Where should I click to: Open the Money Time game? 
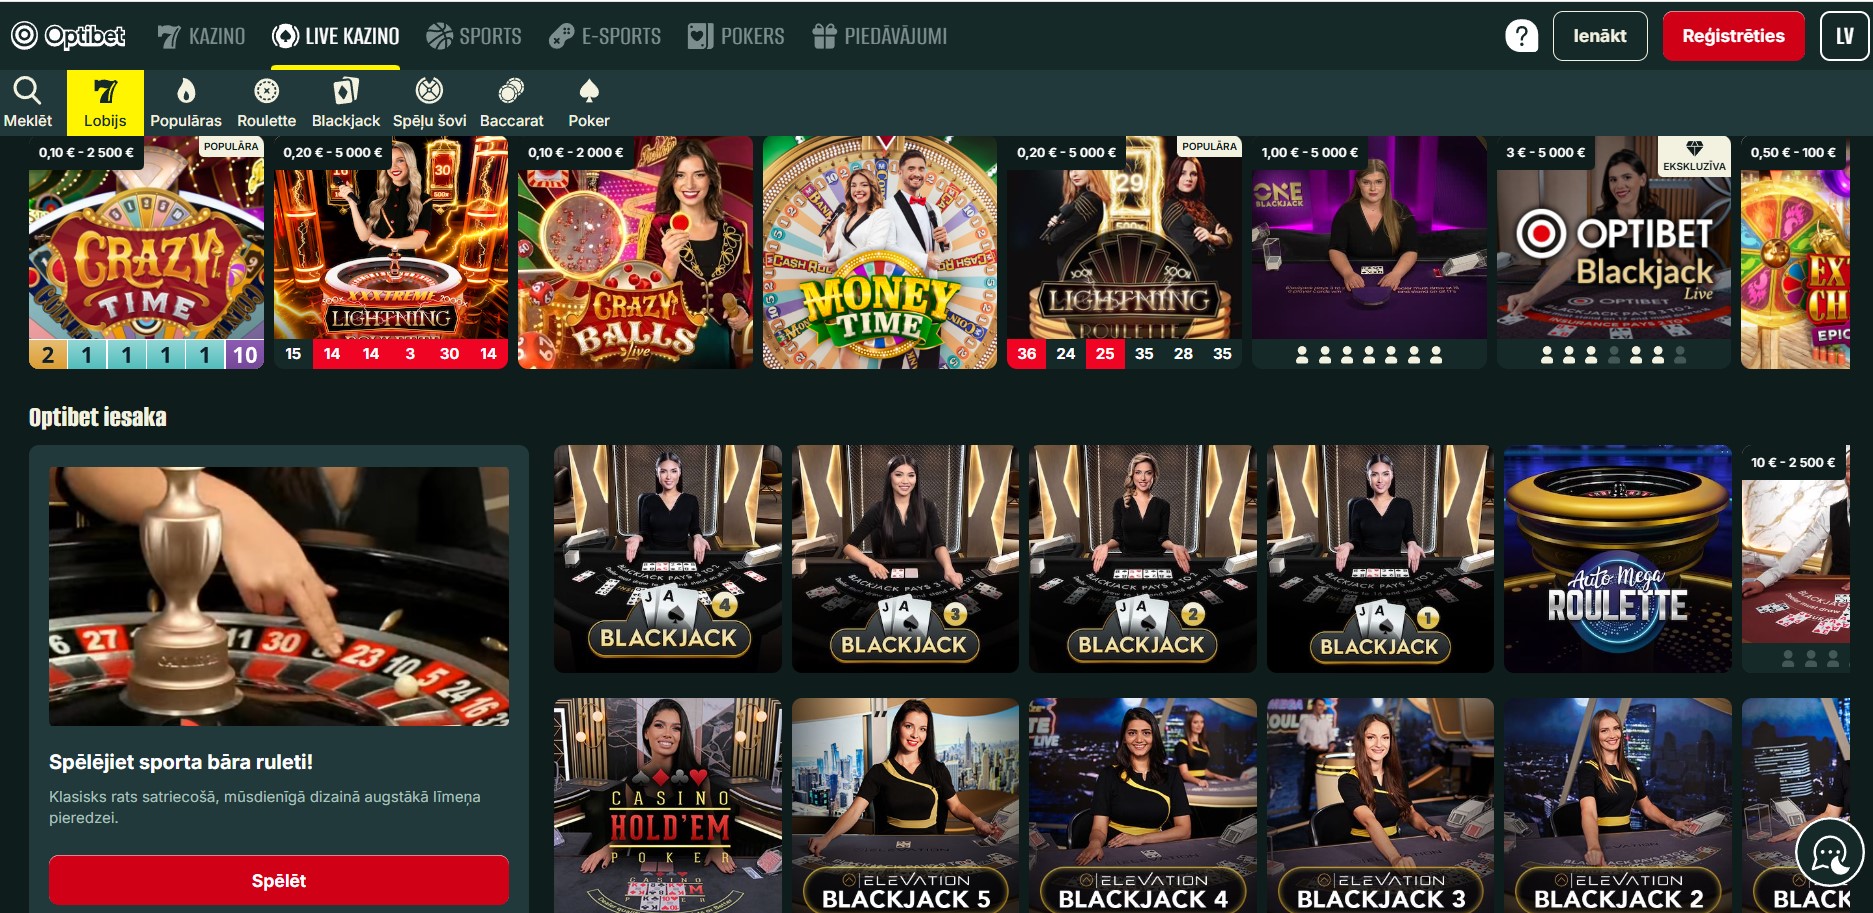(880, 253)
